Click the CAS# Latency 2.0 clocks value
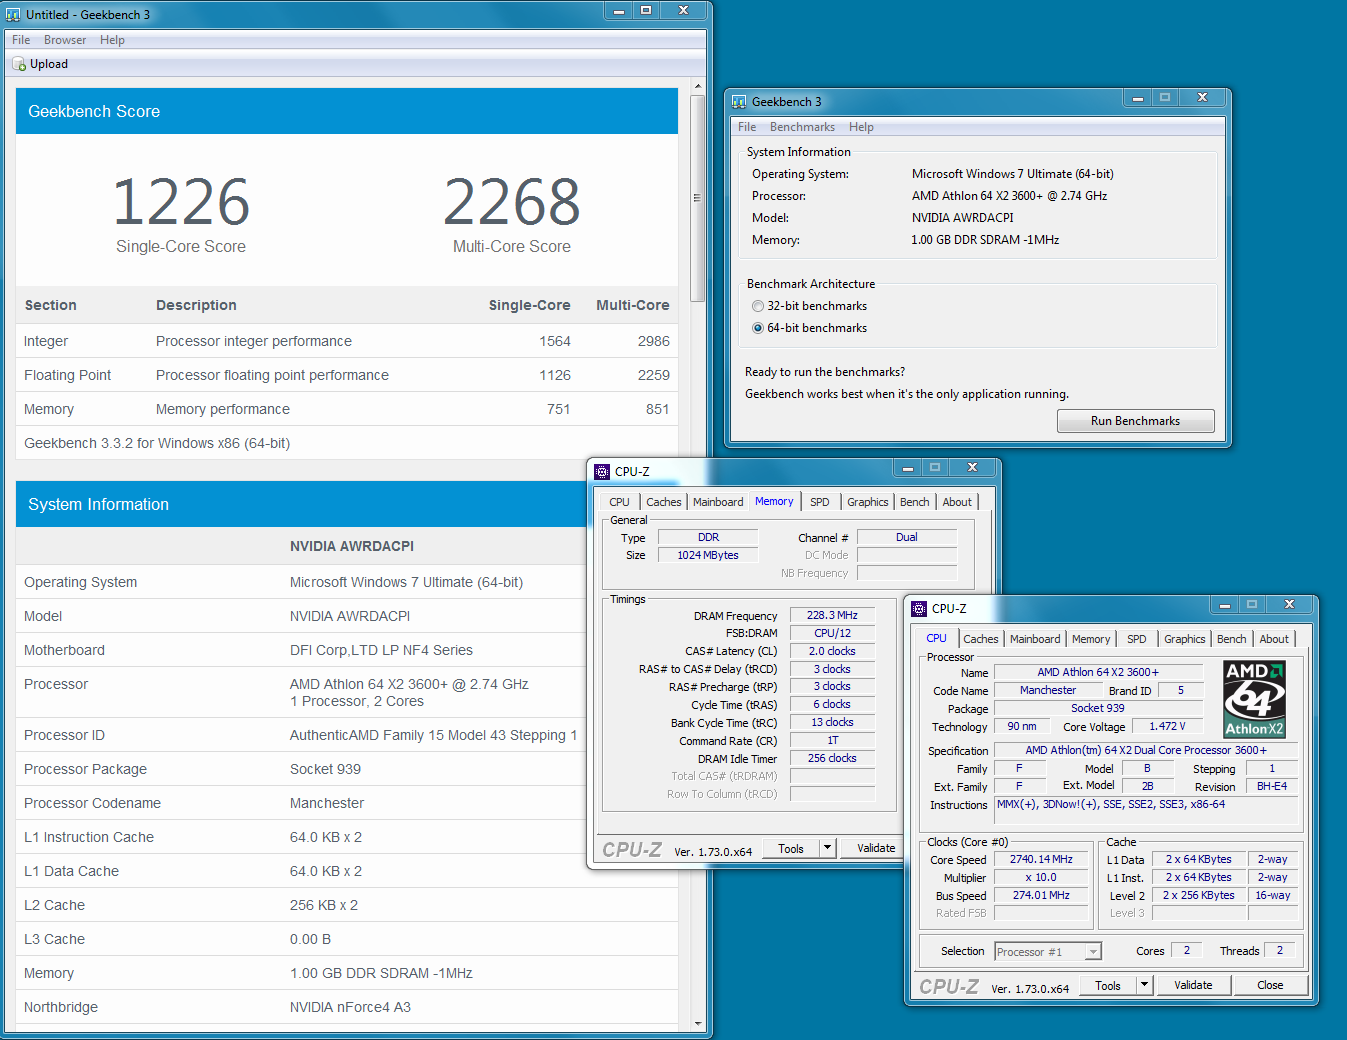Image resolution: width=1347 pixels, height=1040 pixels. click(x=832, y=651)
